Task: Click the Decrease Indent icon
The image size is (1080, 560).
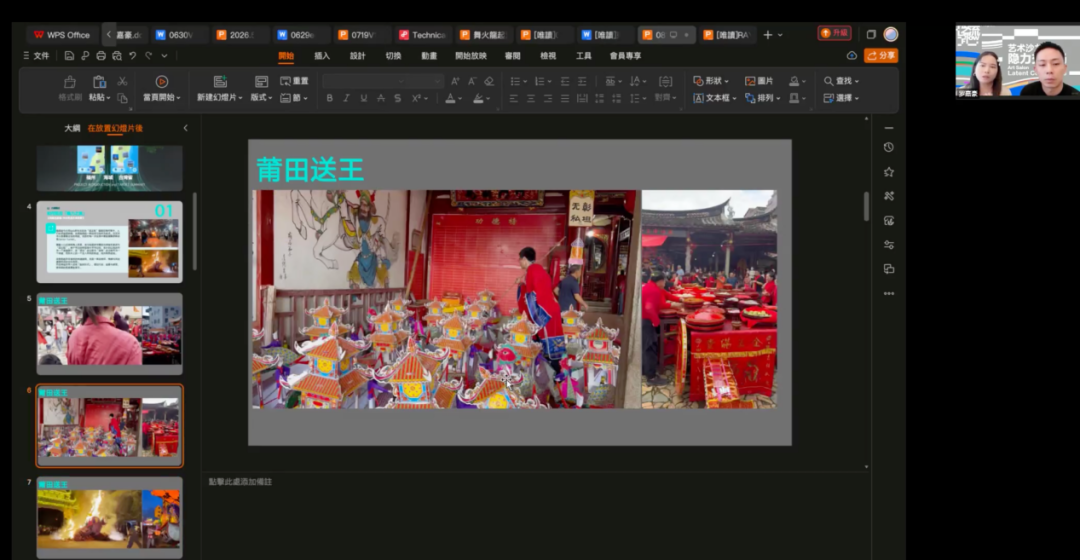Action: click(565, 81)
